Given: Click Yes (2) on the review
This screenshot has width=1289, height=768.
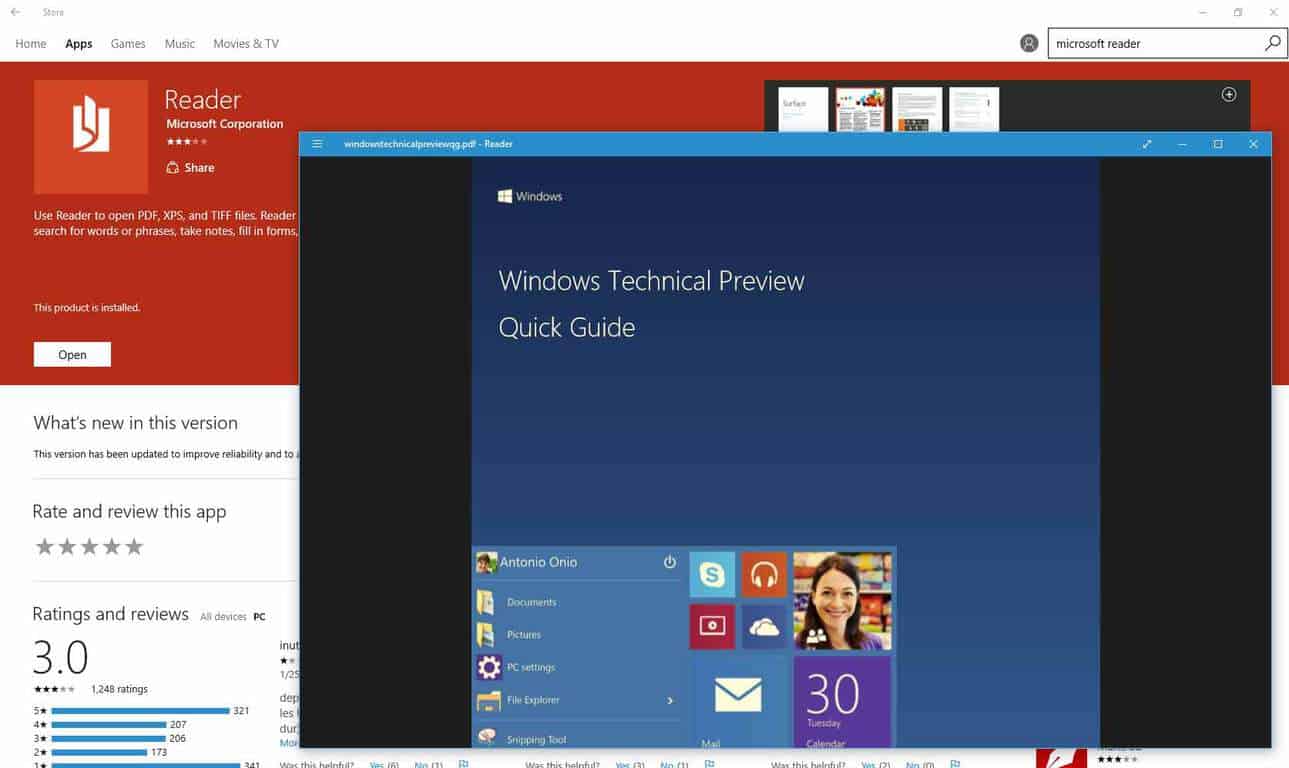Looking at the screenshot, I should (x=877, y=764).
